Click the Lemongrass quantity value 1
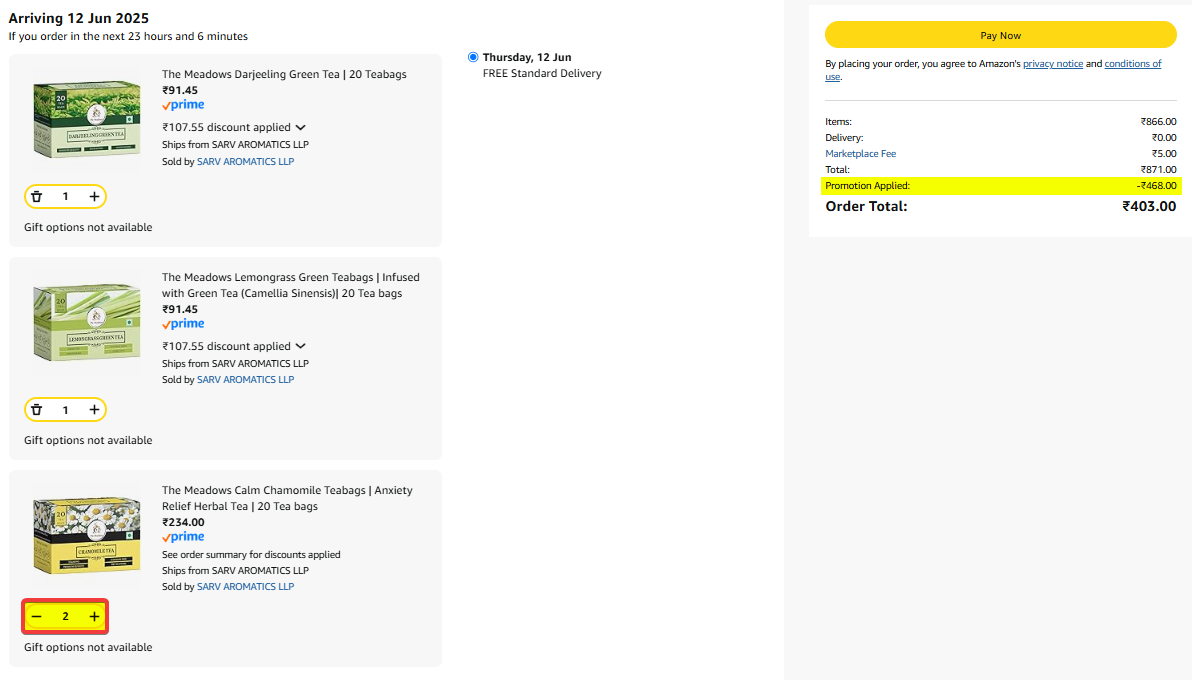The height and width of the screenshot is (680, 1192). tap(65, 410)
